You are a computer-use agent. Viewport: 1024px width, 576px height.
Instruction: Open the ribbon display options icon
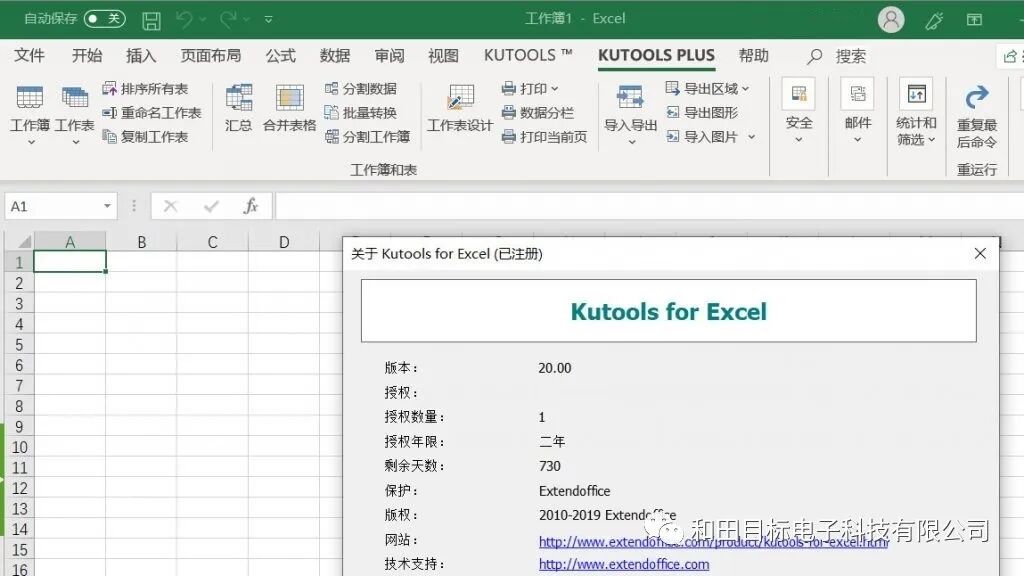[x=974, y=20]
